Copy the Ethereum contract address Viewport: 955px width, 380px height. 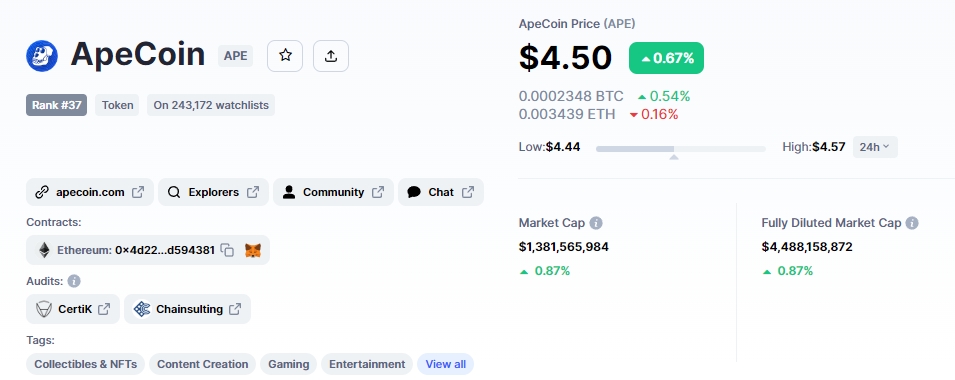click(x=227, y=250)
